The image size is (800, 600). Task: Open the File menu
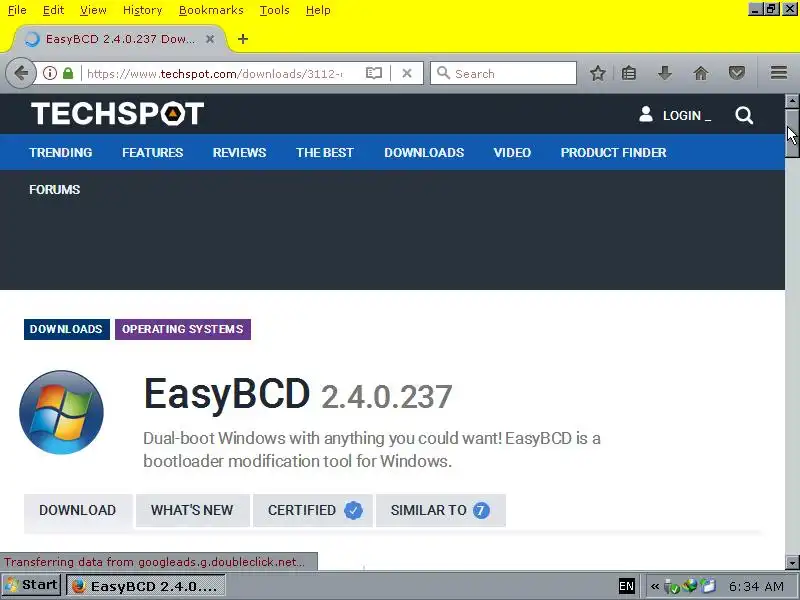click(17, 10)
